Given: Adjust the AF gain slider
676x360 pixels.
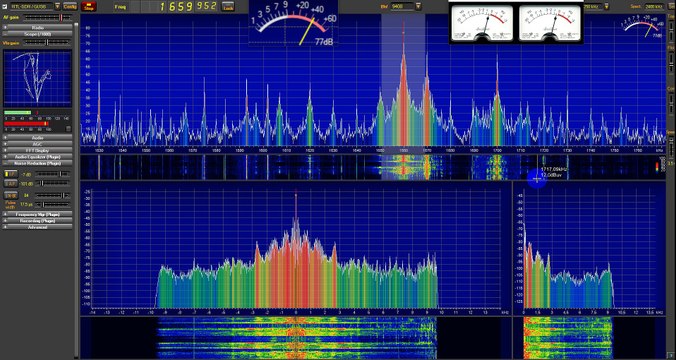Looking at the screenshot, I should 47,17.
